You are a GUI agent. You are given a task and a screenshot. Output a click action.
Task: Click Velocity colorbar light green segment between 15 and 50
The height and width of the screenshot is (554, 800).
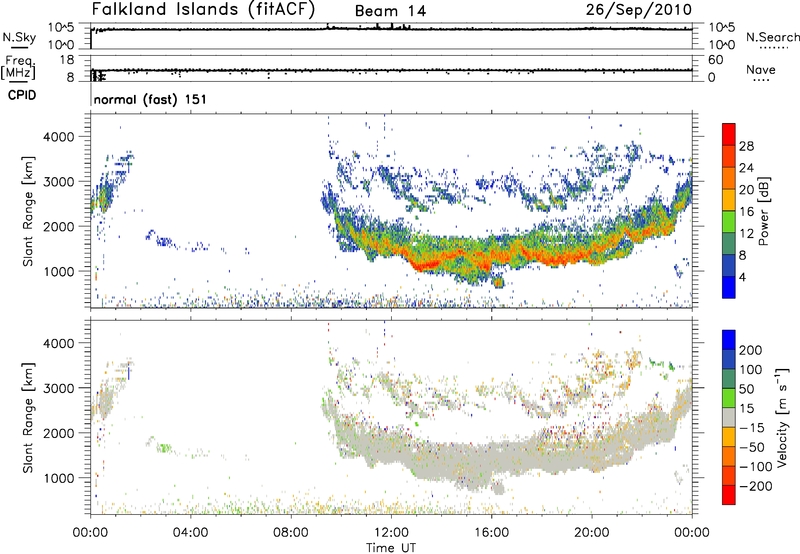[x=729, y=398]
